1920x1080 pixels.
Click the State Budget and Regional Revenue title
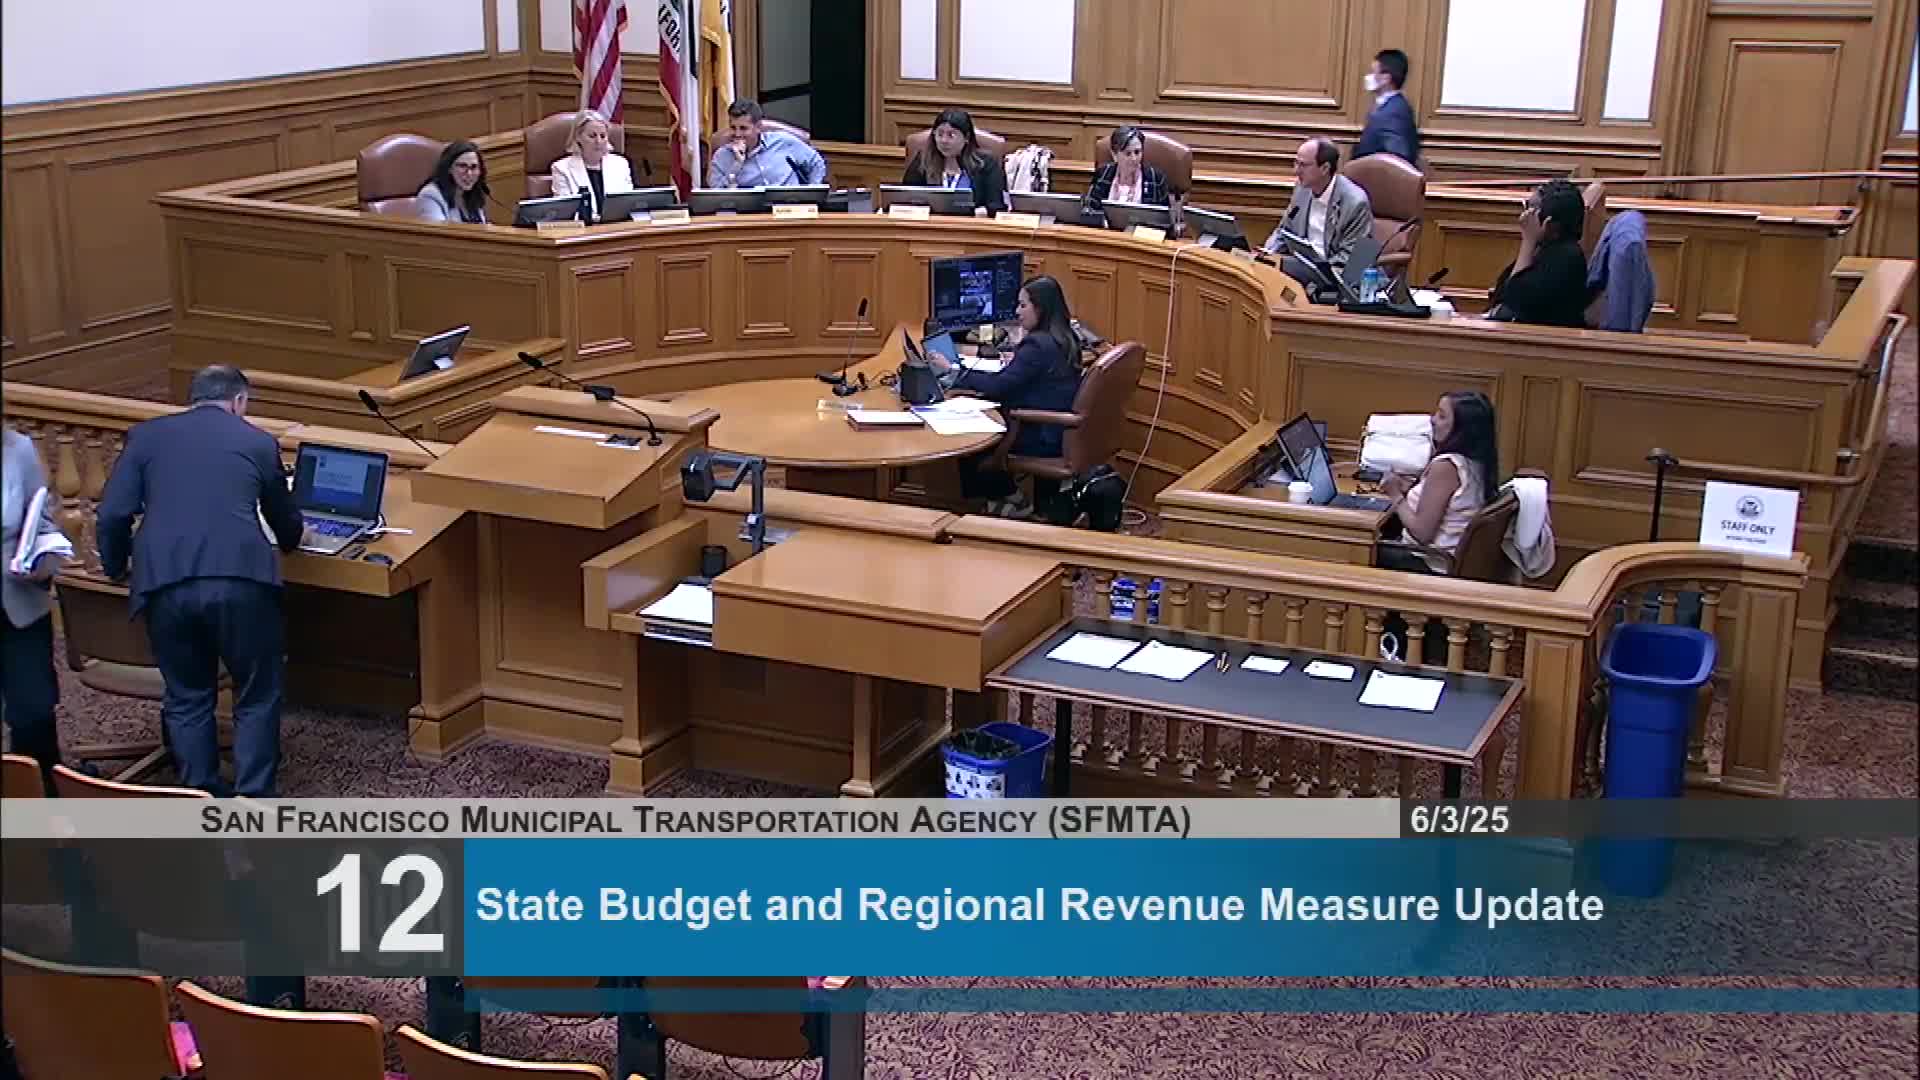(x=1038, y=906)
